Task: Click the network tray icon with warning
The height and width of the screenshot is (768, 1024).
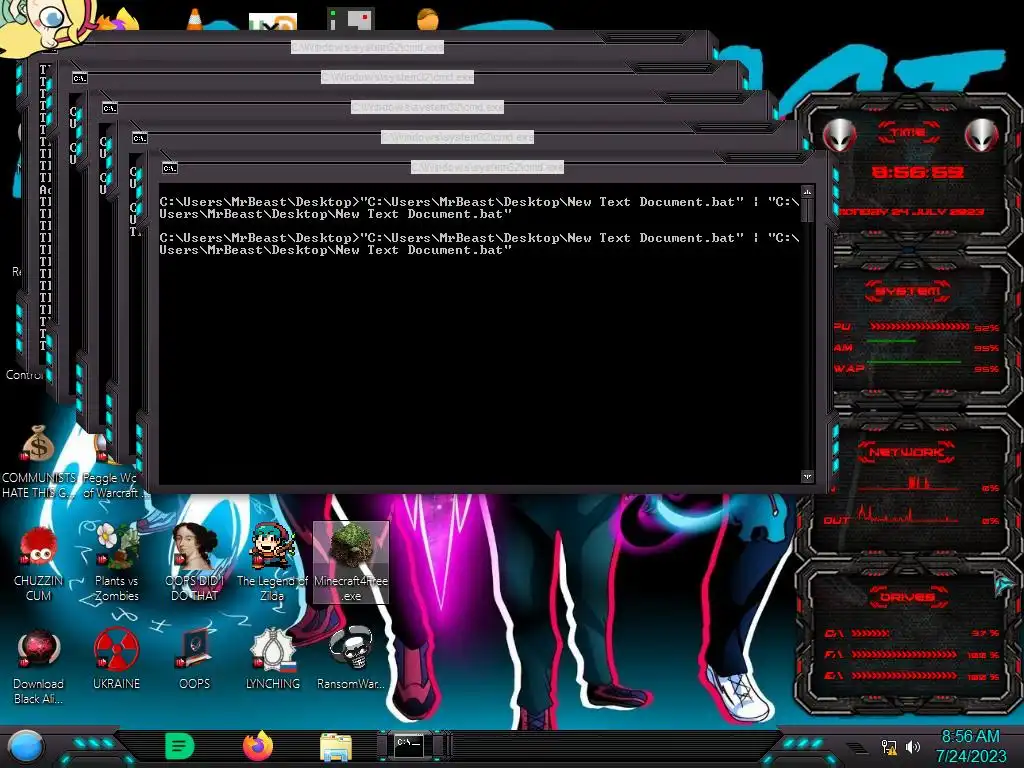Action: [x=888, y=746]
